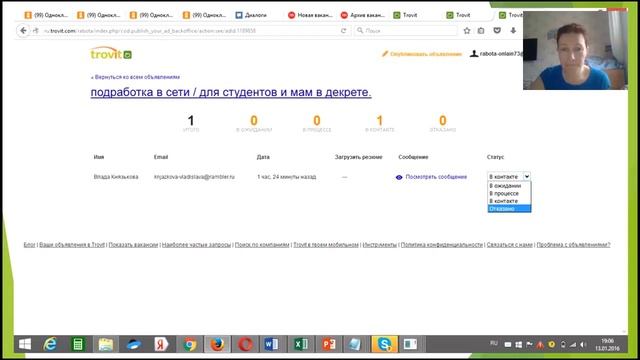Click the user account icon beside rabota-onlain73
This screenshot has width=640, height=360.
tap(474, 53)
